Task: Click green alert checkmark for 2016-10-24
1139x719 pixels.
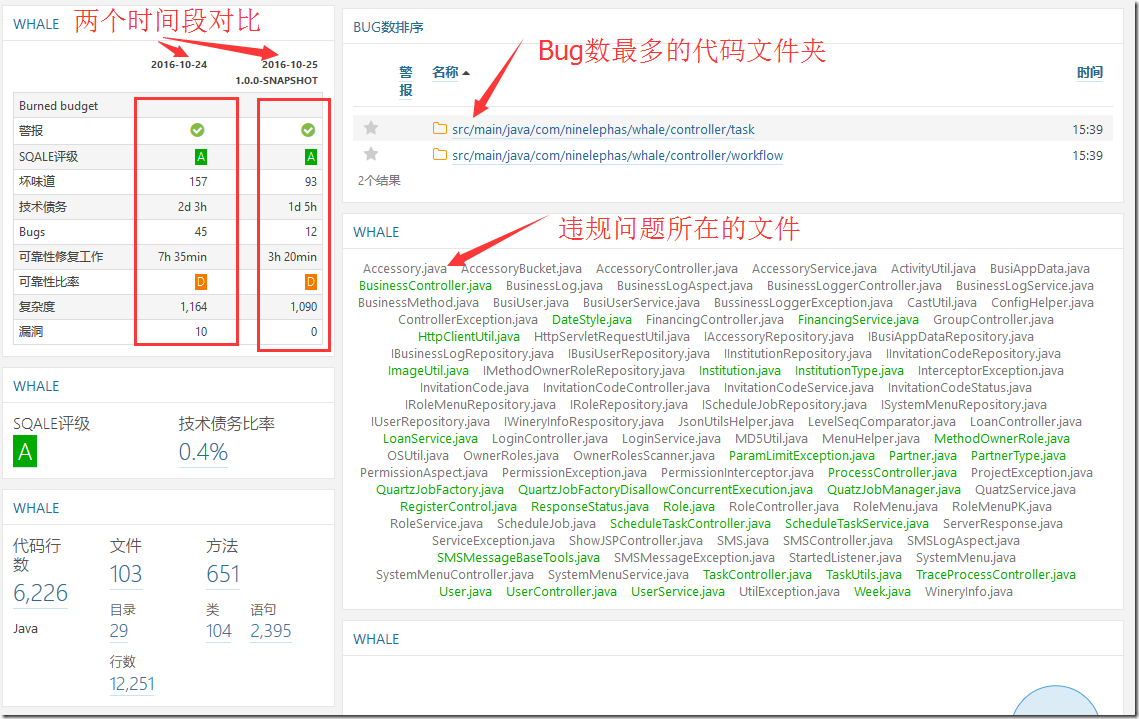Action: pos(197,130)
